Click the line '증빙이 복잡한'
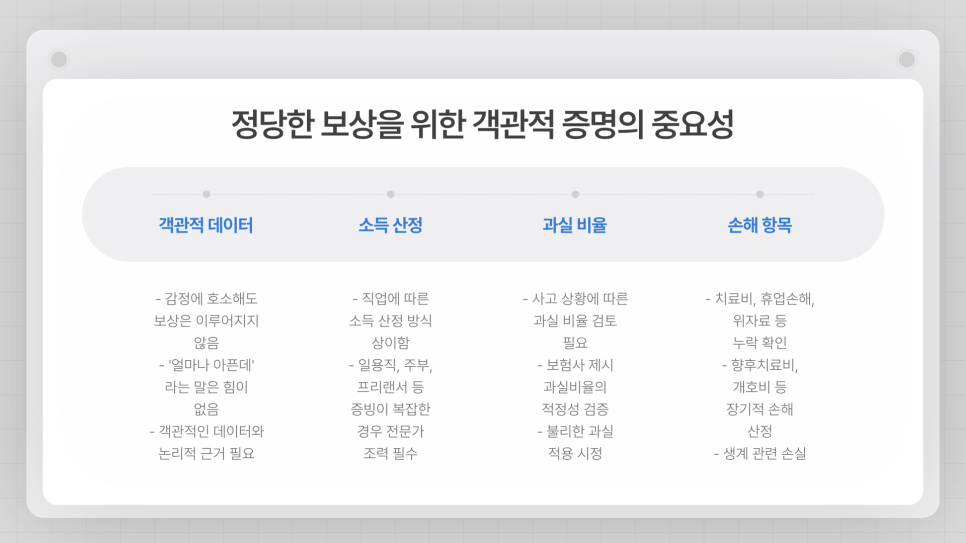Image resolution: width=966 pixels, height=543 pixels. (391, 409)
